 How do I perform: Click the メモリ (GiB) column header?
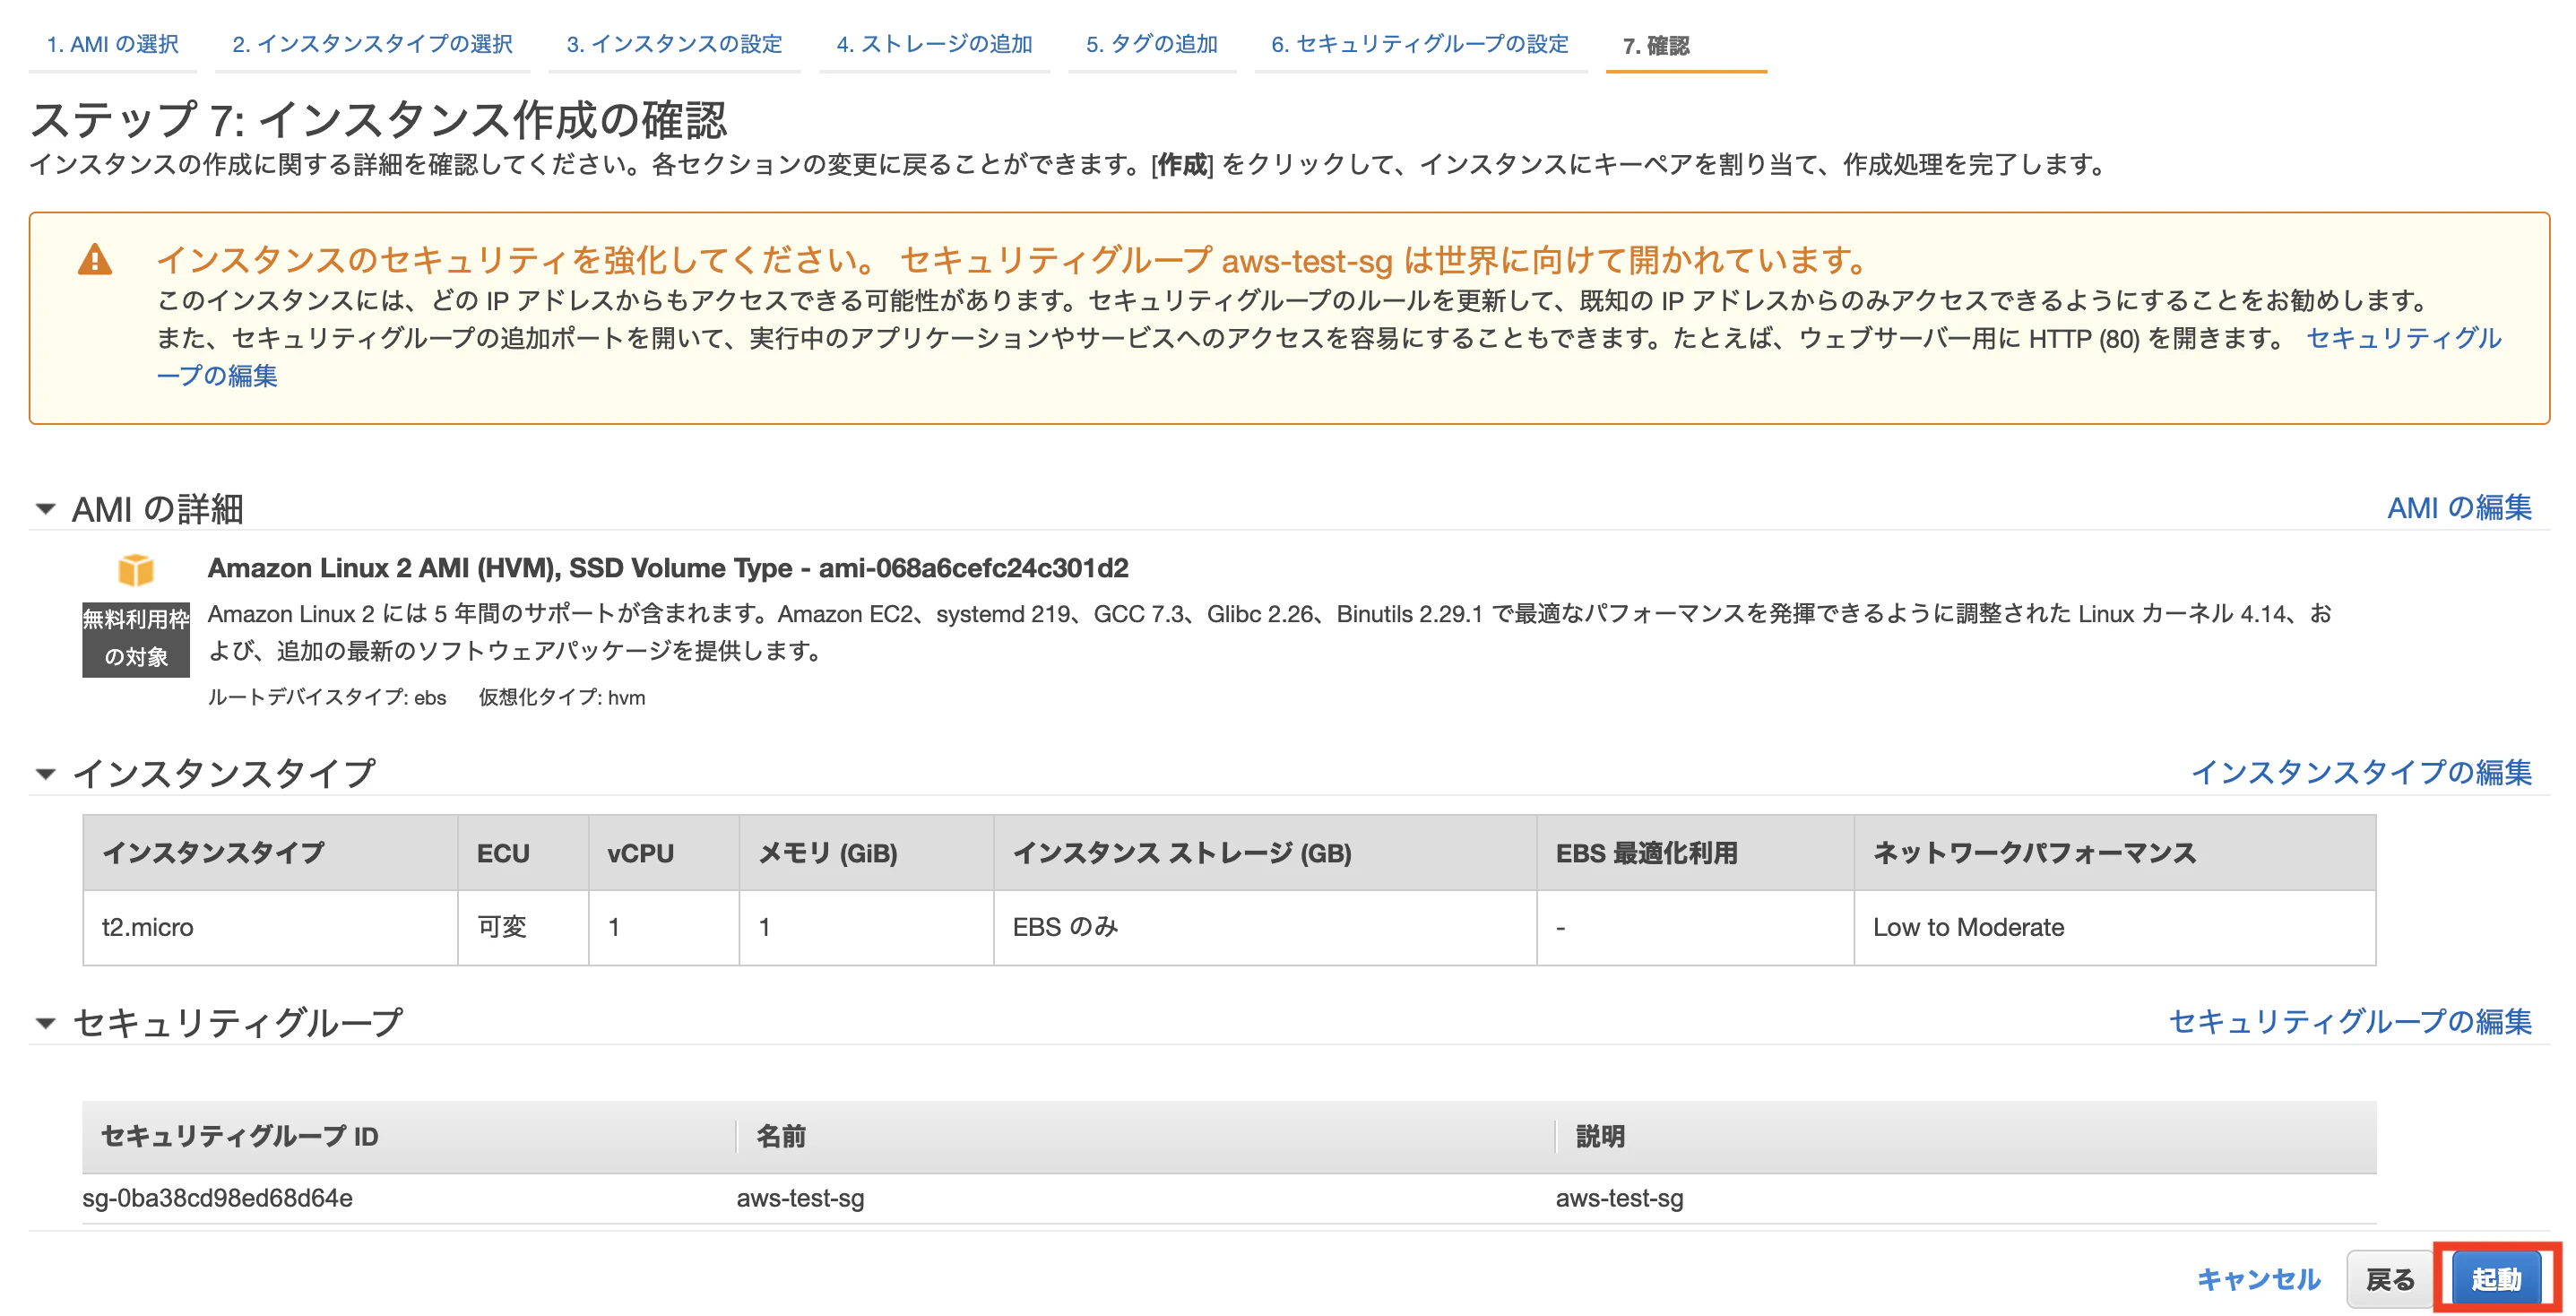click(x=866, y=853)
